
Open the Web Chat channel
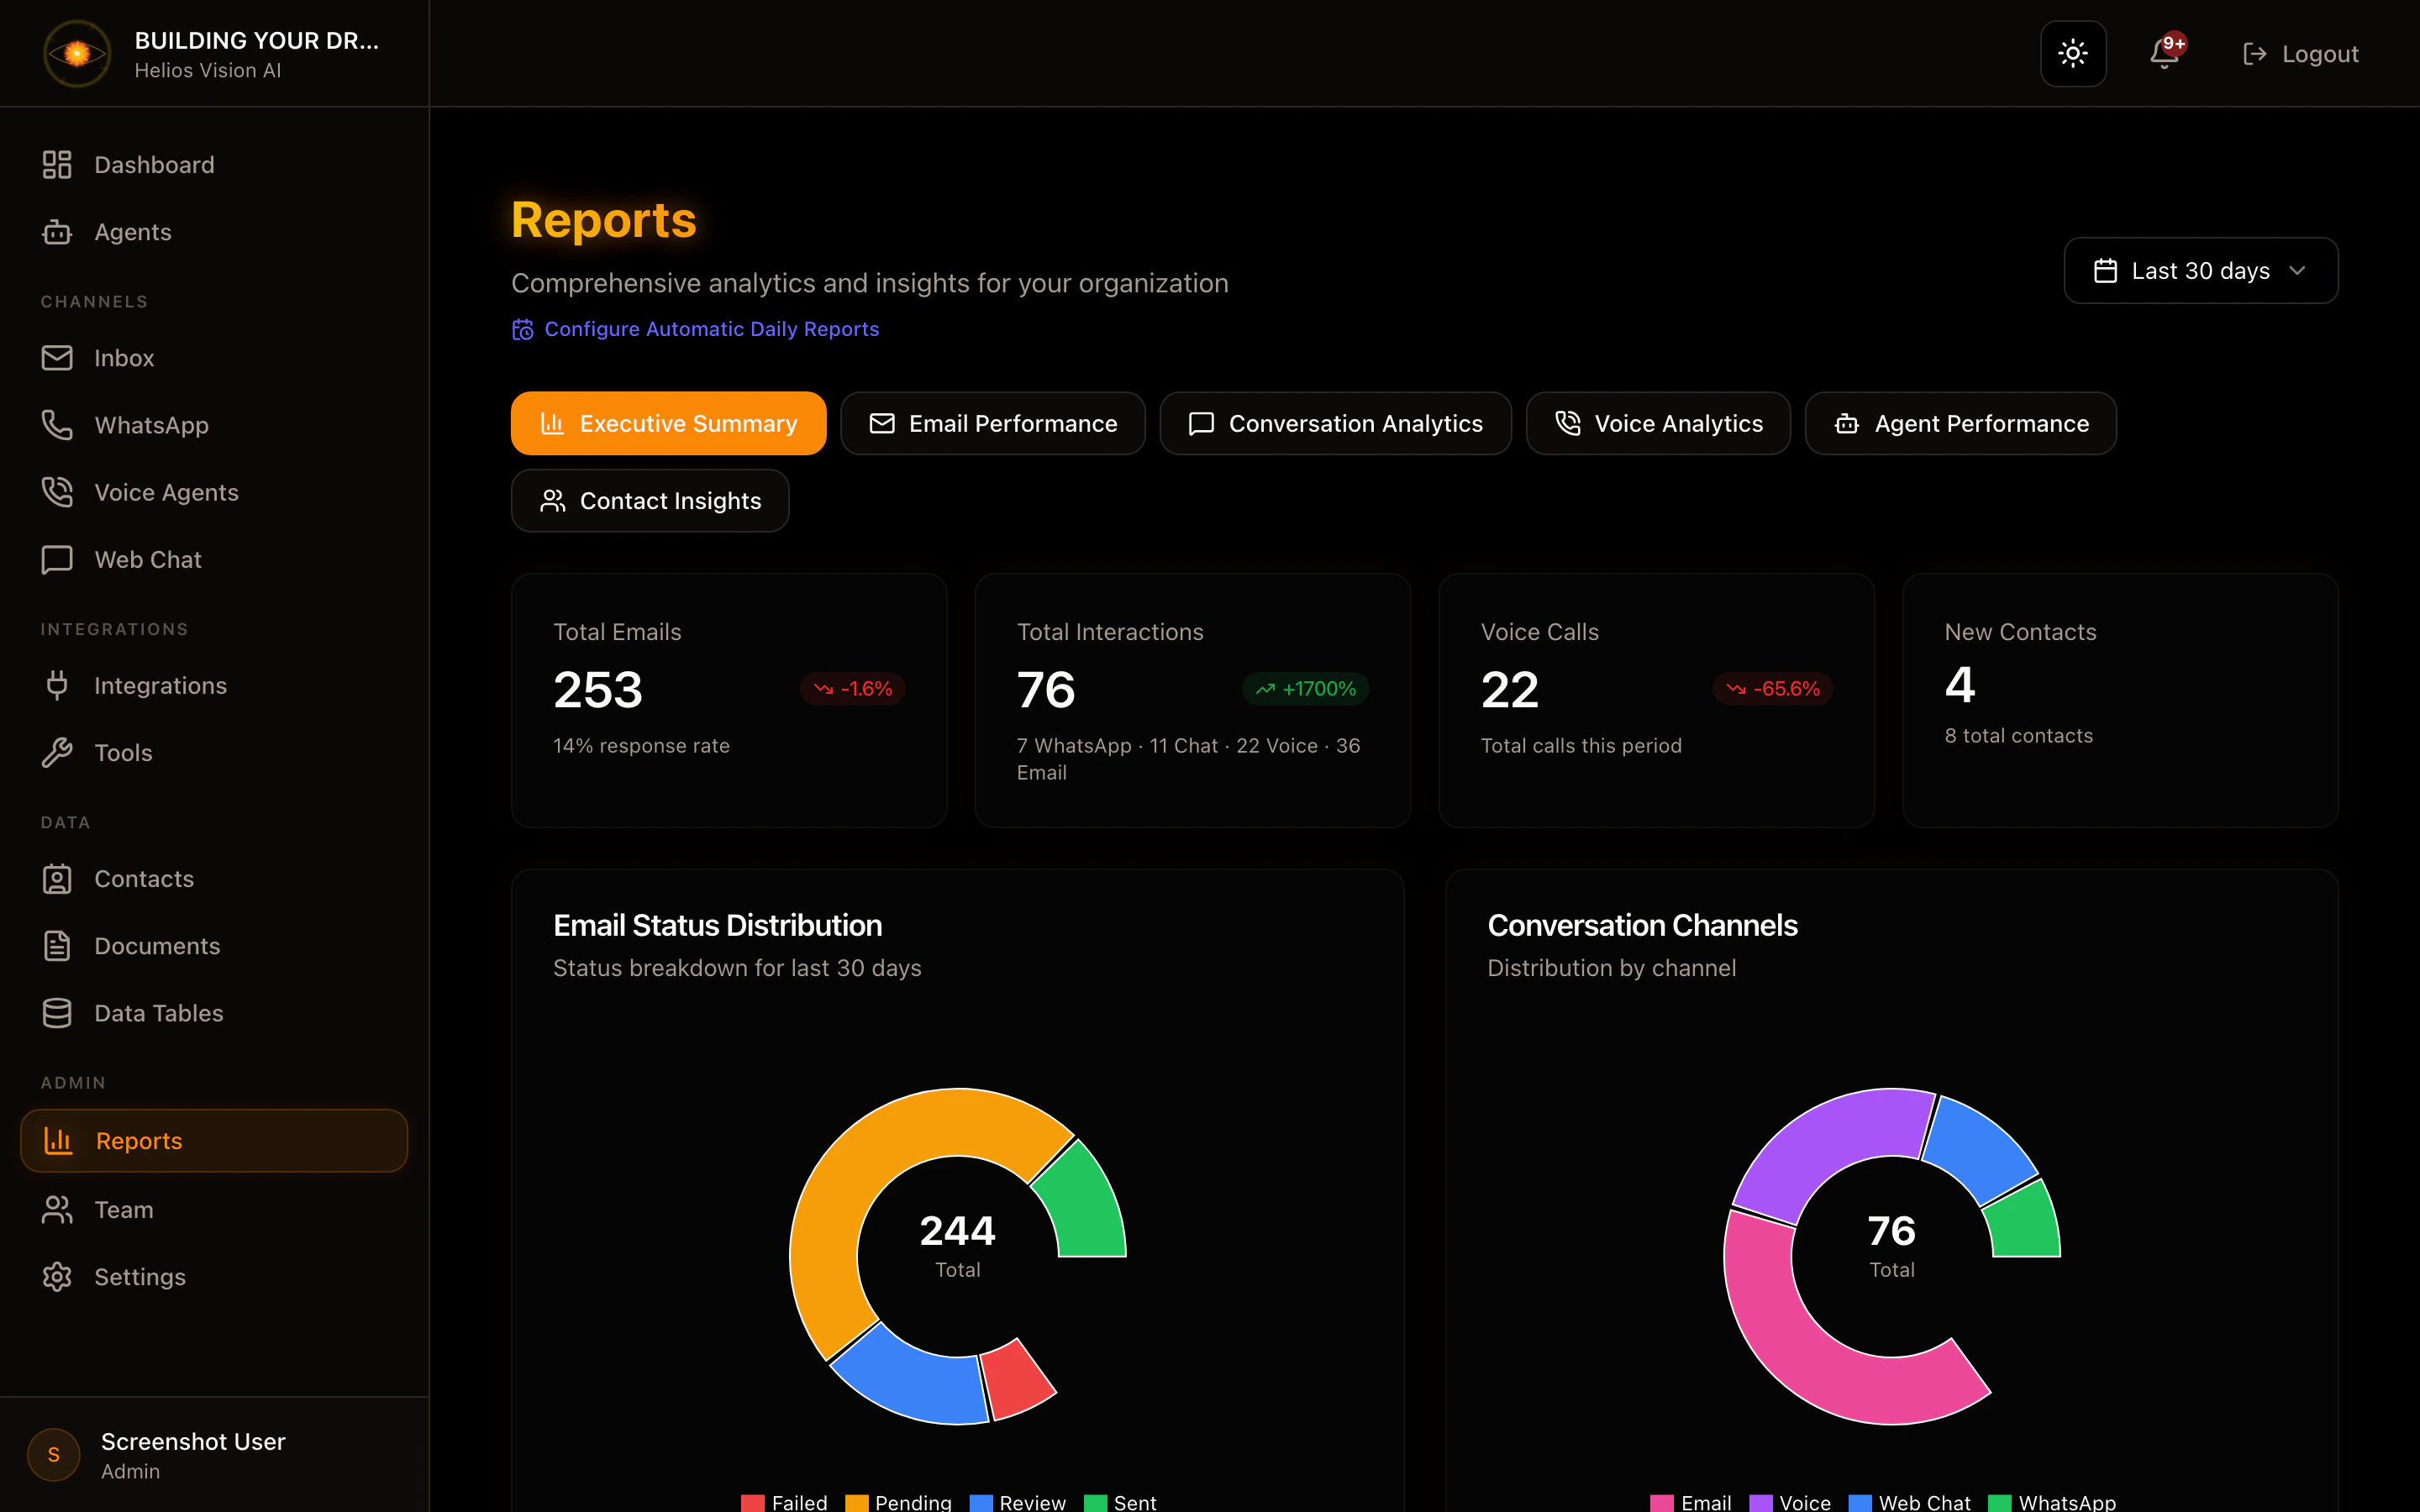147,559
